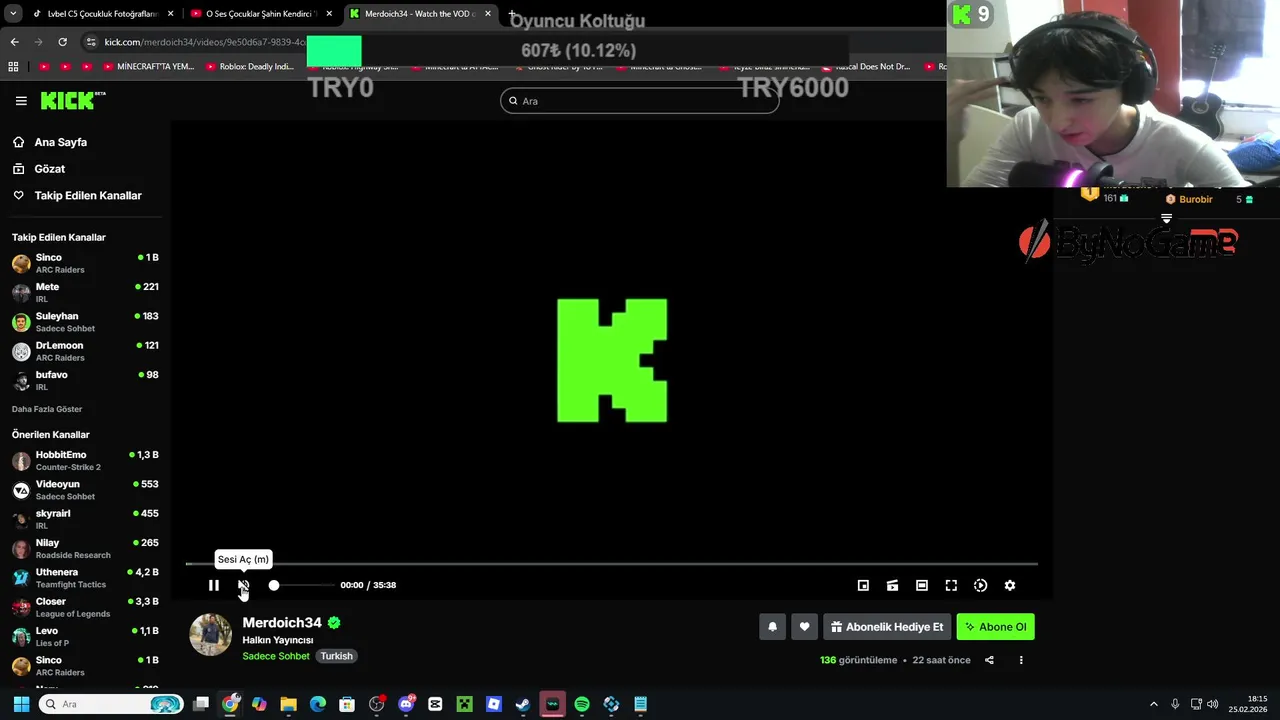Open DrLemoon channel in sidebar
The width and height of the screenshot is (1280, 720).
85,351
